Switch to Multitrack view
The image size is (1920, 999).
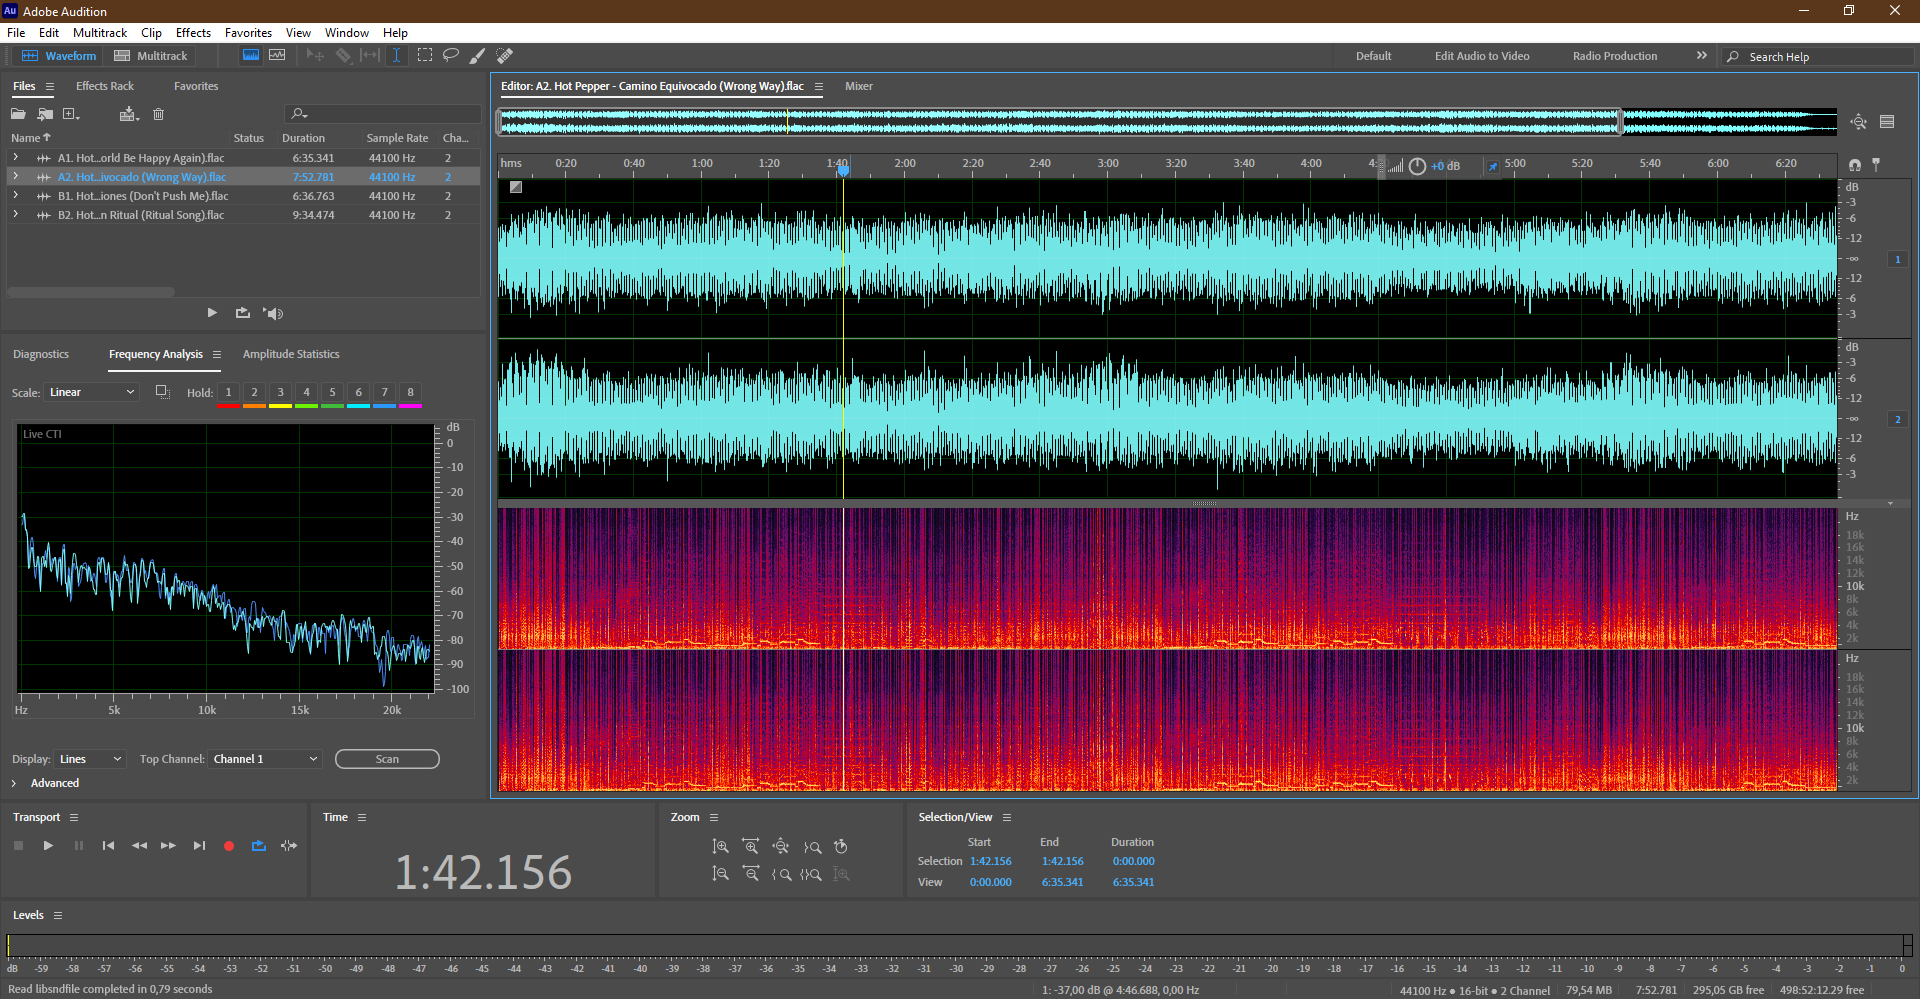point(151,56)
